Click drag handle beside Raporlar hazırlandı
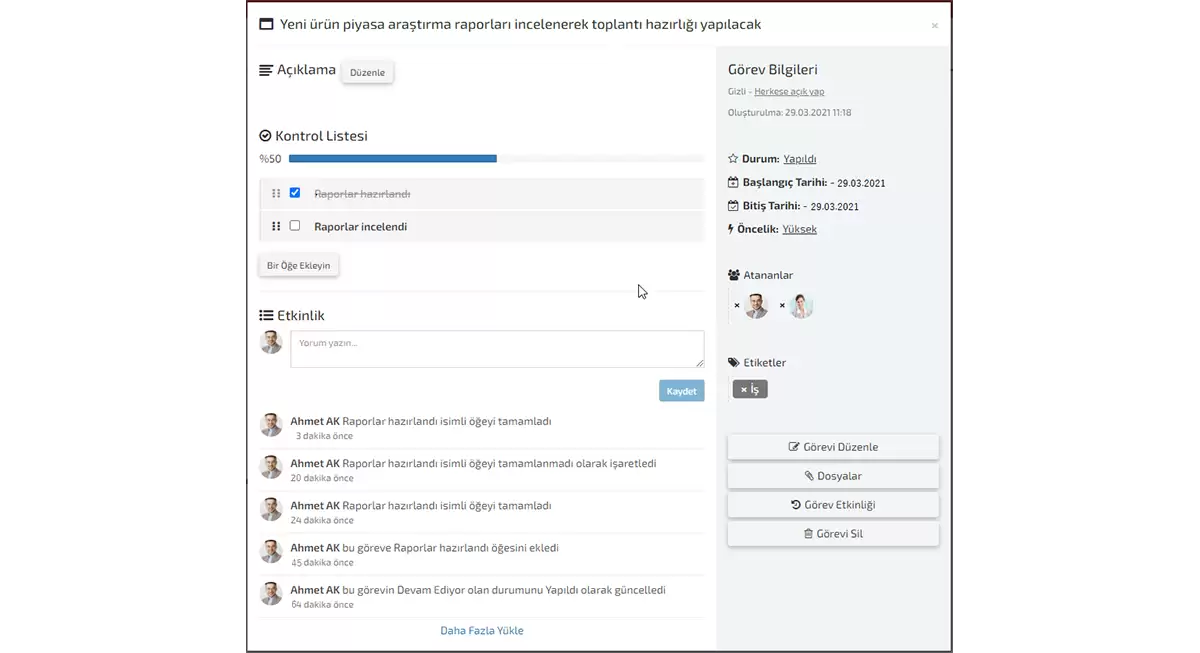 coord(276,194)
